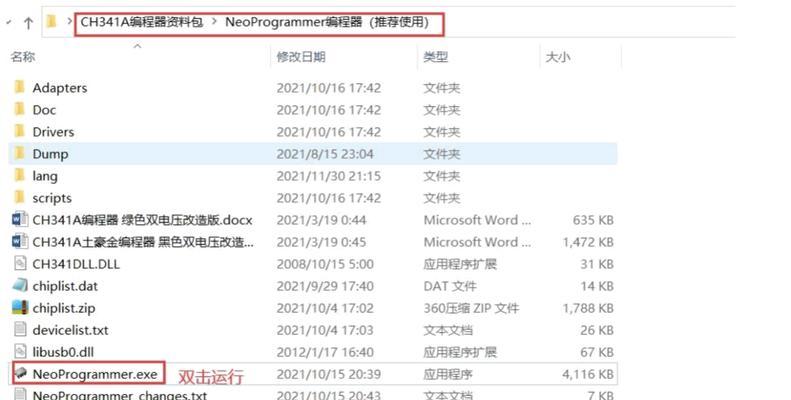Click date 2012/1/17 16:40 of libusb0.dll

coord(325,352)
